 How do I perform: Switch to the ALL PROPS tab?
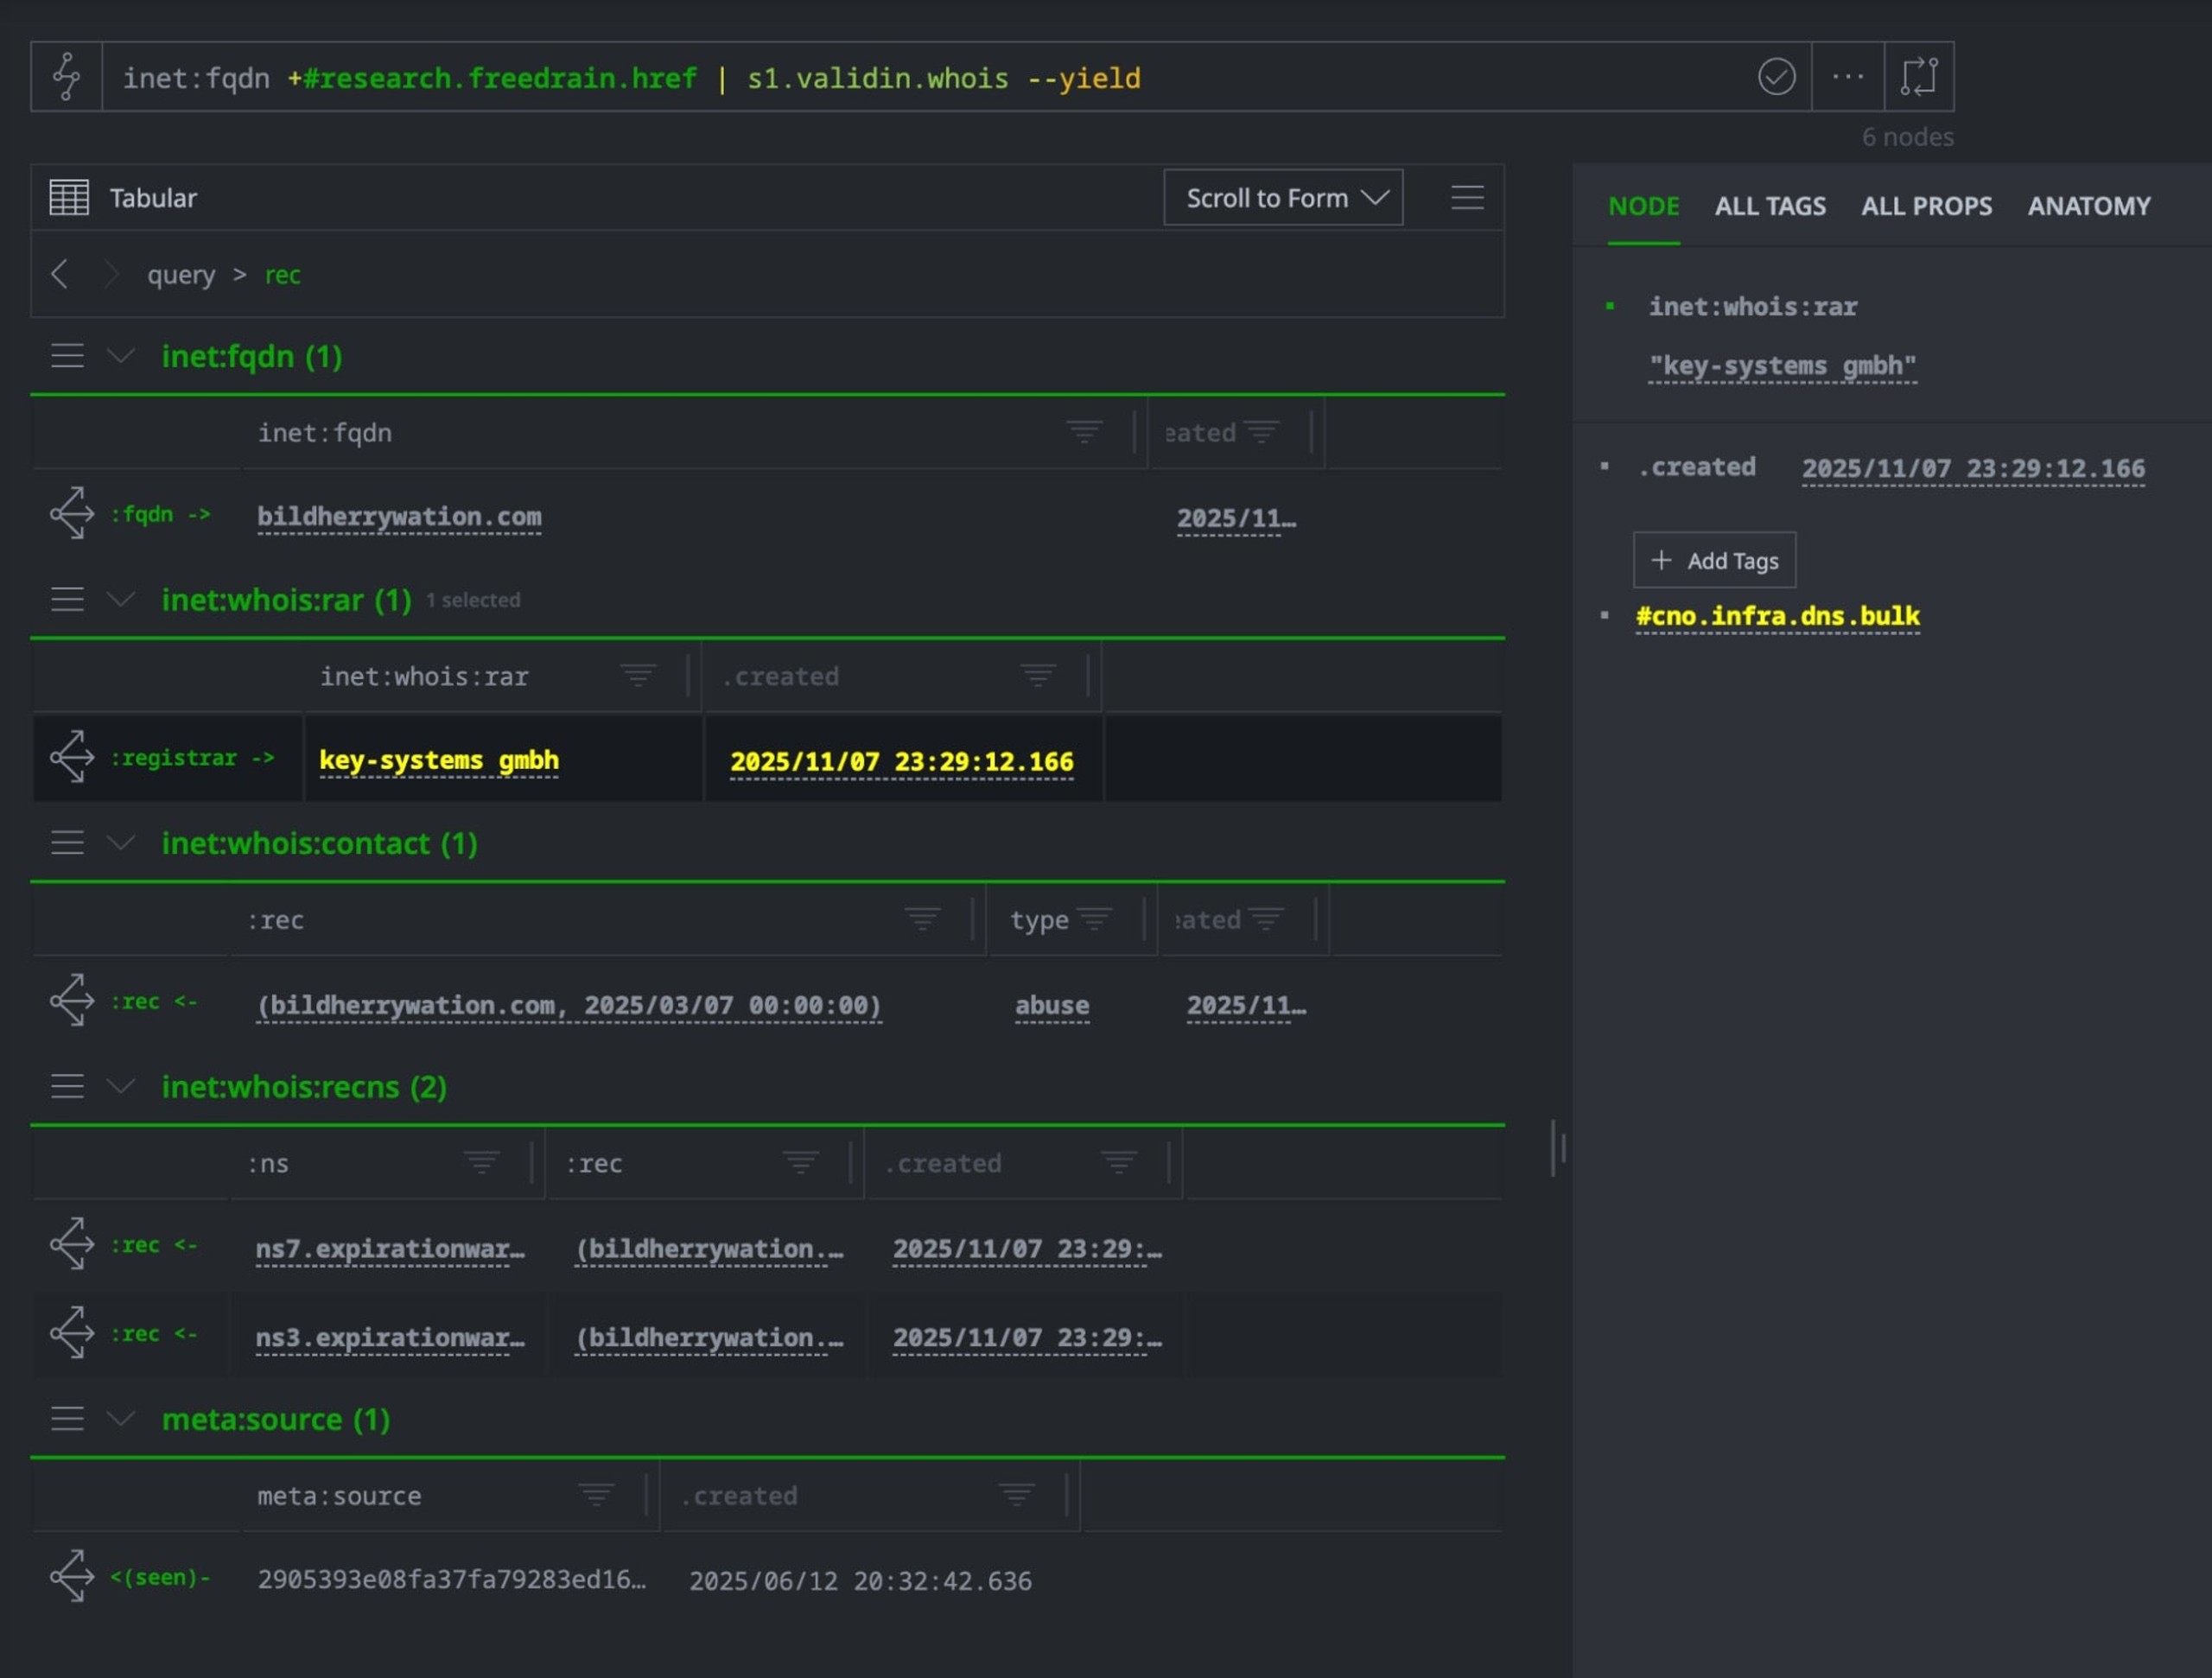click(x=1926, y=206)
